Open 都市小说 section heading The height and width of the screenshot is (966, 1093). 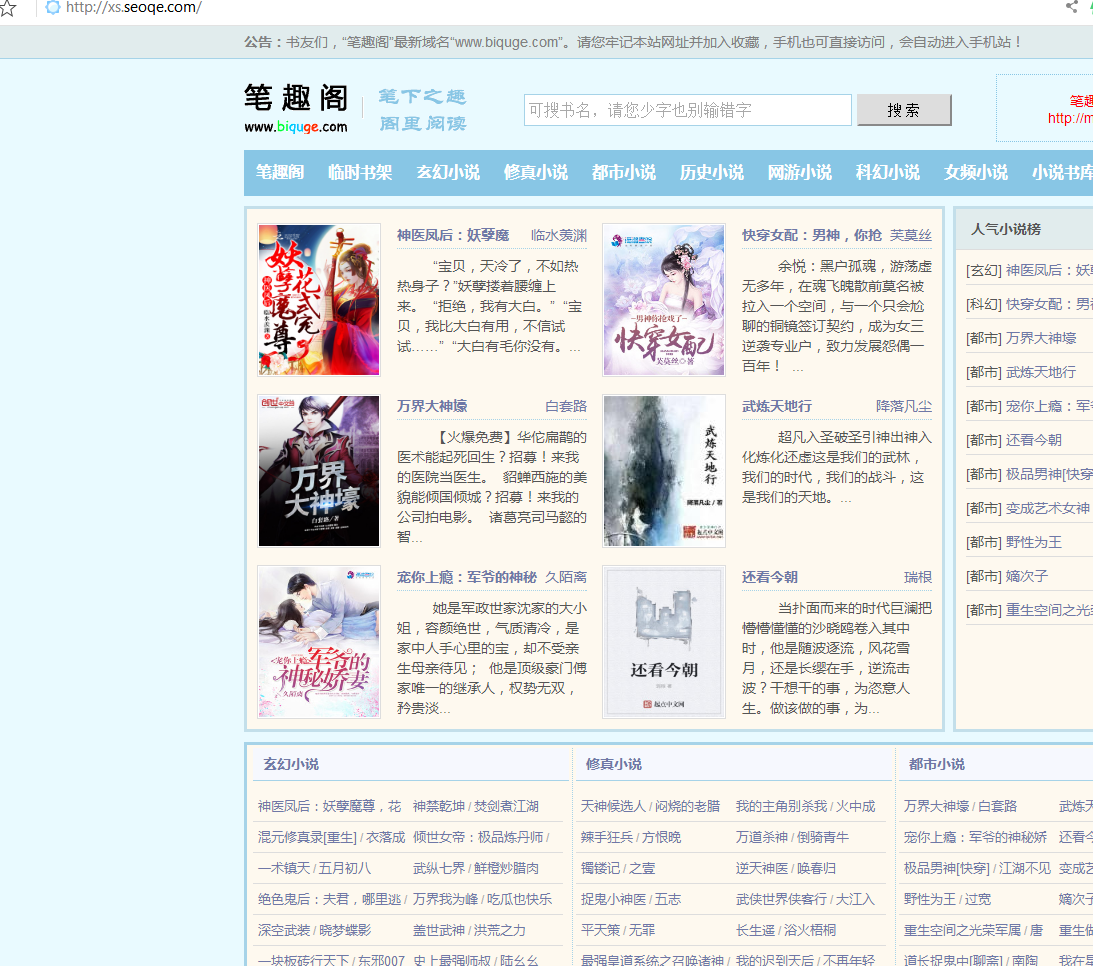click(x=936, y=764)
